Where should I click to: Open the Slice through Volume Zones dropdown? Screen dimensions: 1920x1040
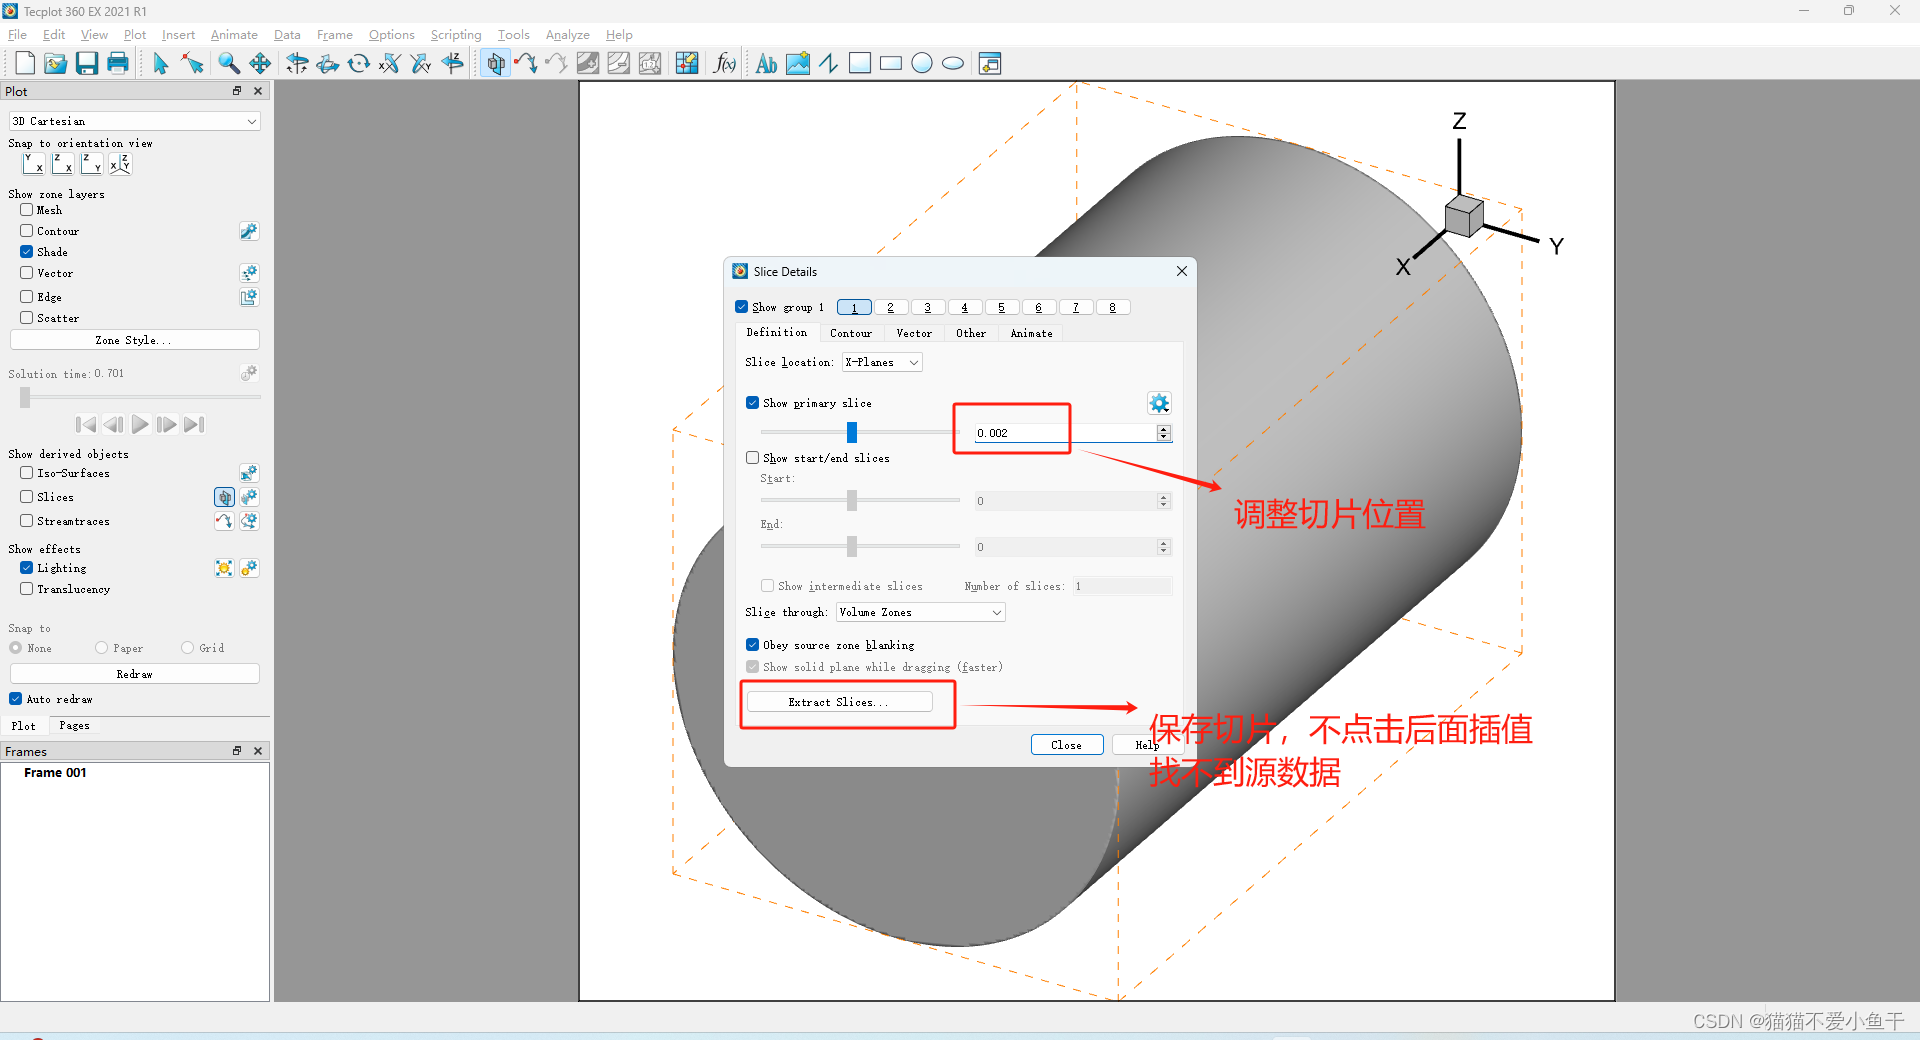click(919, 611)
